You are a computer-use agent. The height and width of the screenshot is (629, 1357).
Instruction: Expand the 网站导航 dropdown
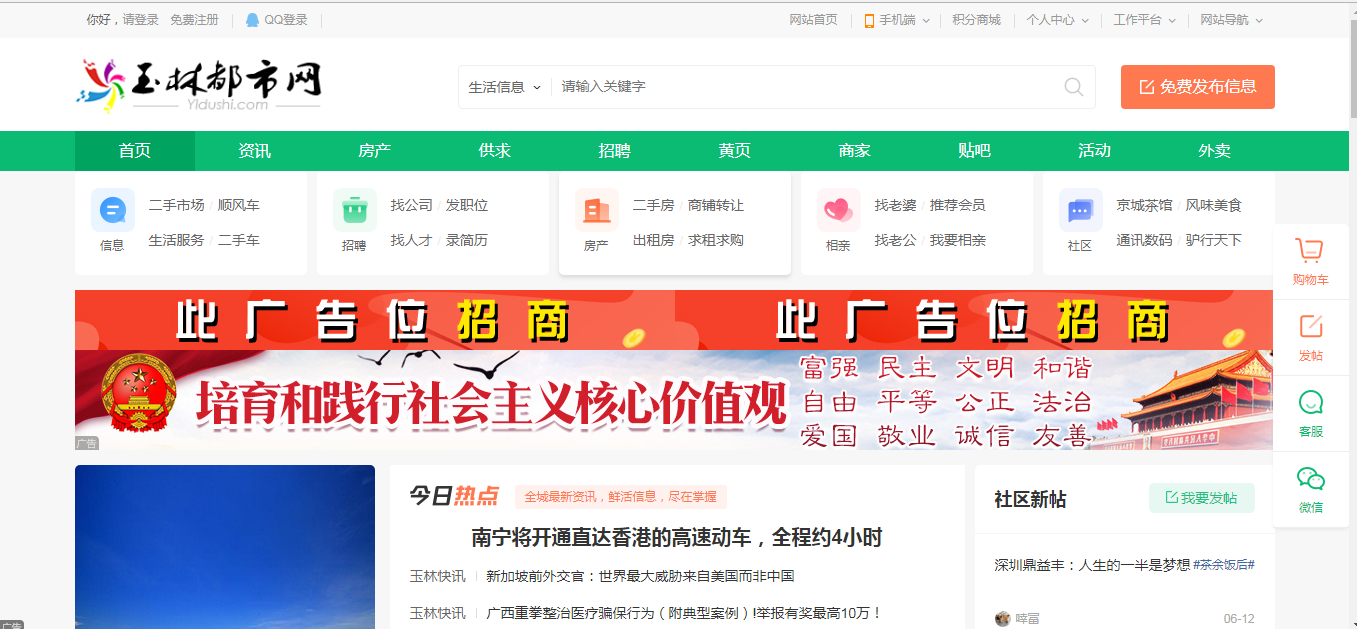(1231, 20)
